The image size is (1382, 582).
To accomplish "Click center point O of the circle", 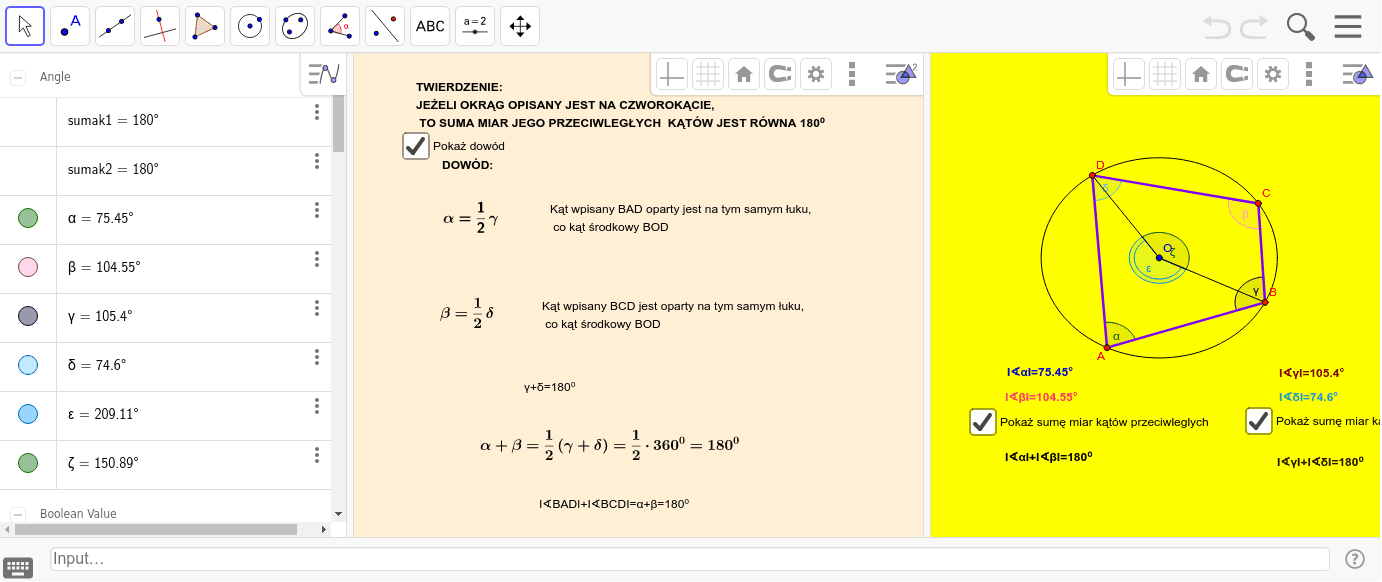I will [x=1159, y=257].
